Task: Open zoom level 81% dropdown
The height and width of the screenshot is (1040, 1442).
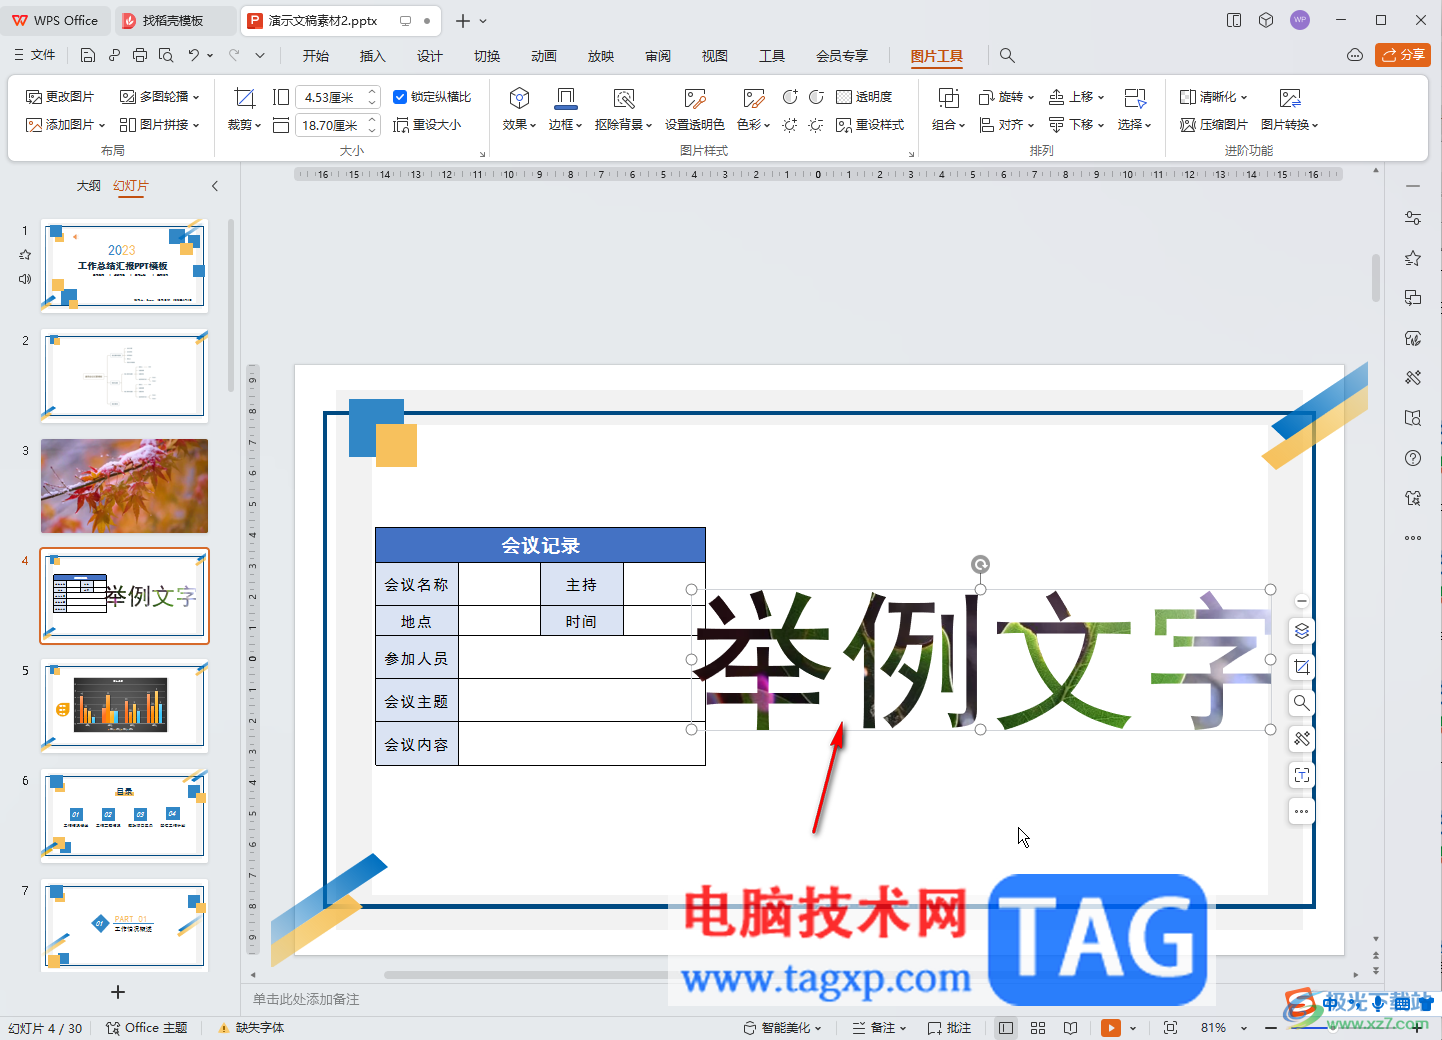Action: tap(1224, 1028)
